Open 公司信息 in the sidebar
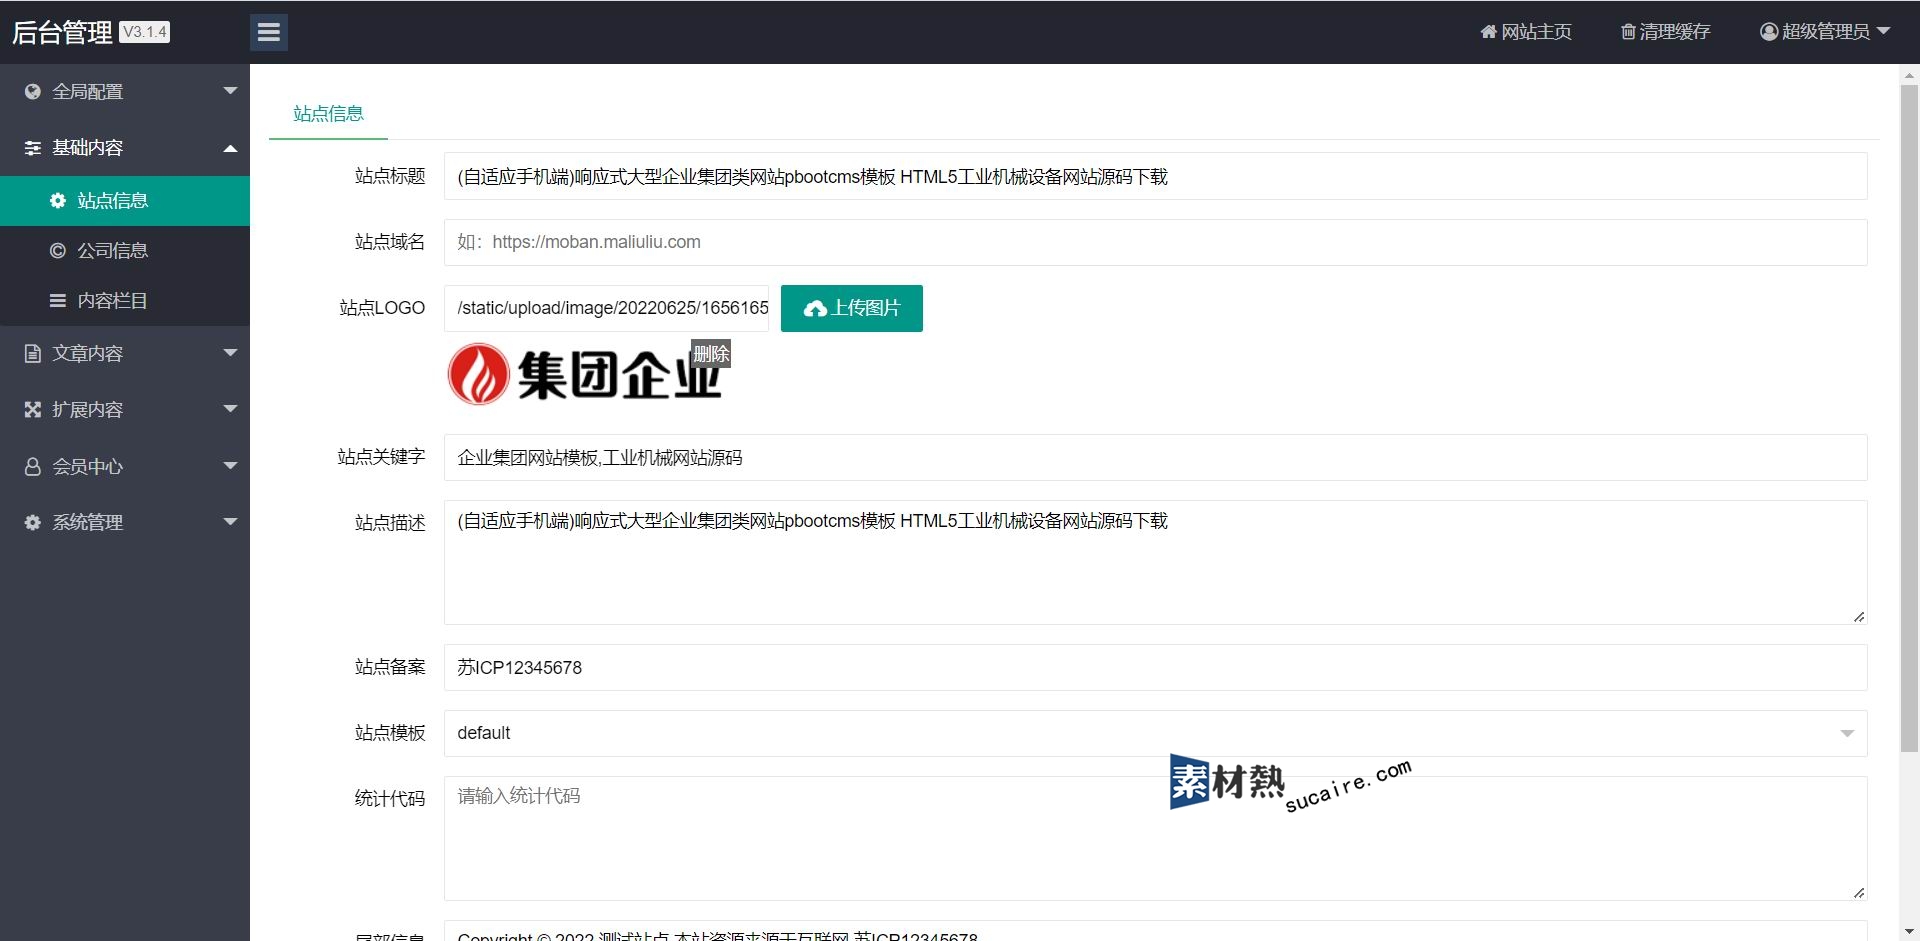 click(x=125, y=251)
